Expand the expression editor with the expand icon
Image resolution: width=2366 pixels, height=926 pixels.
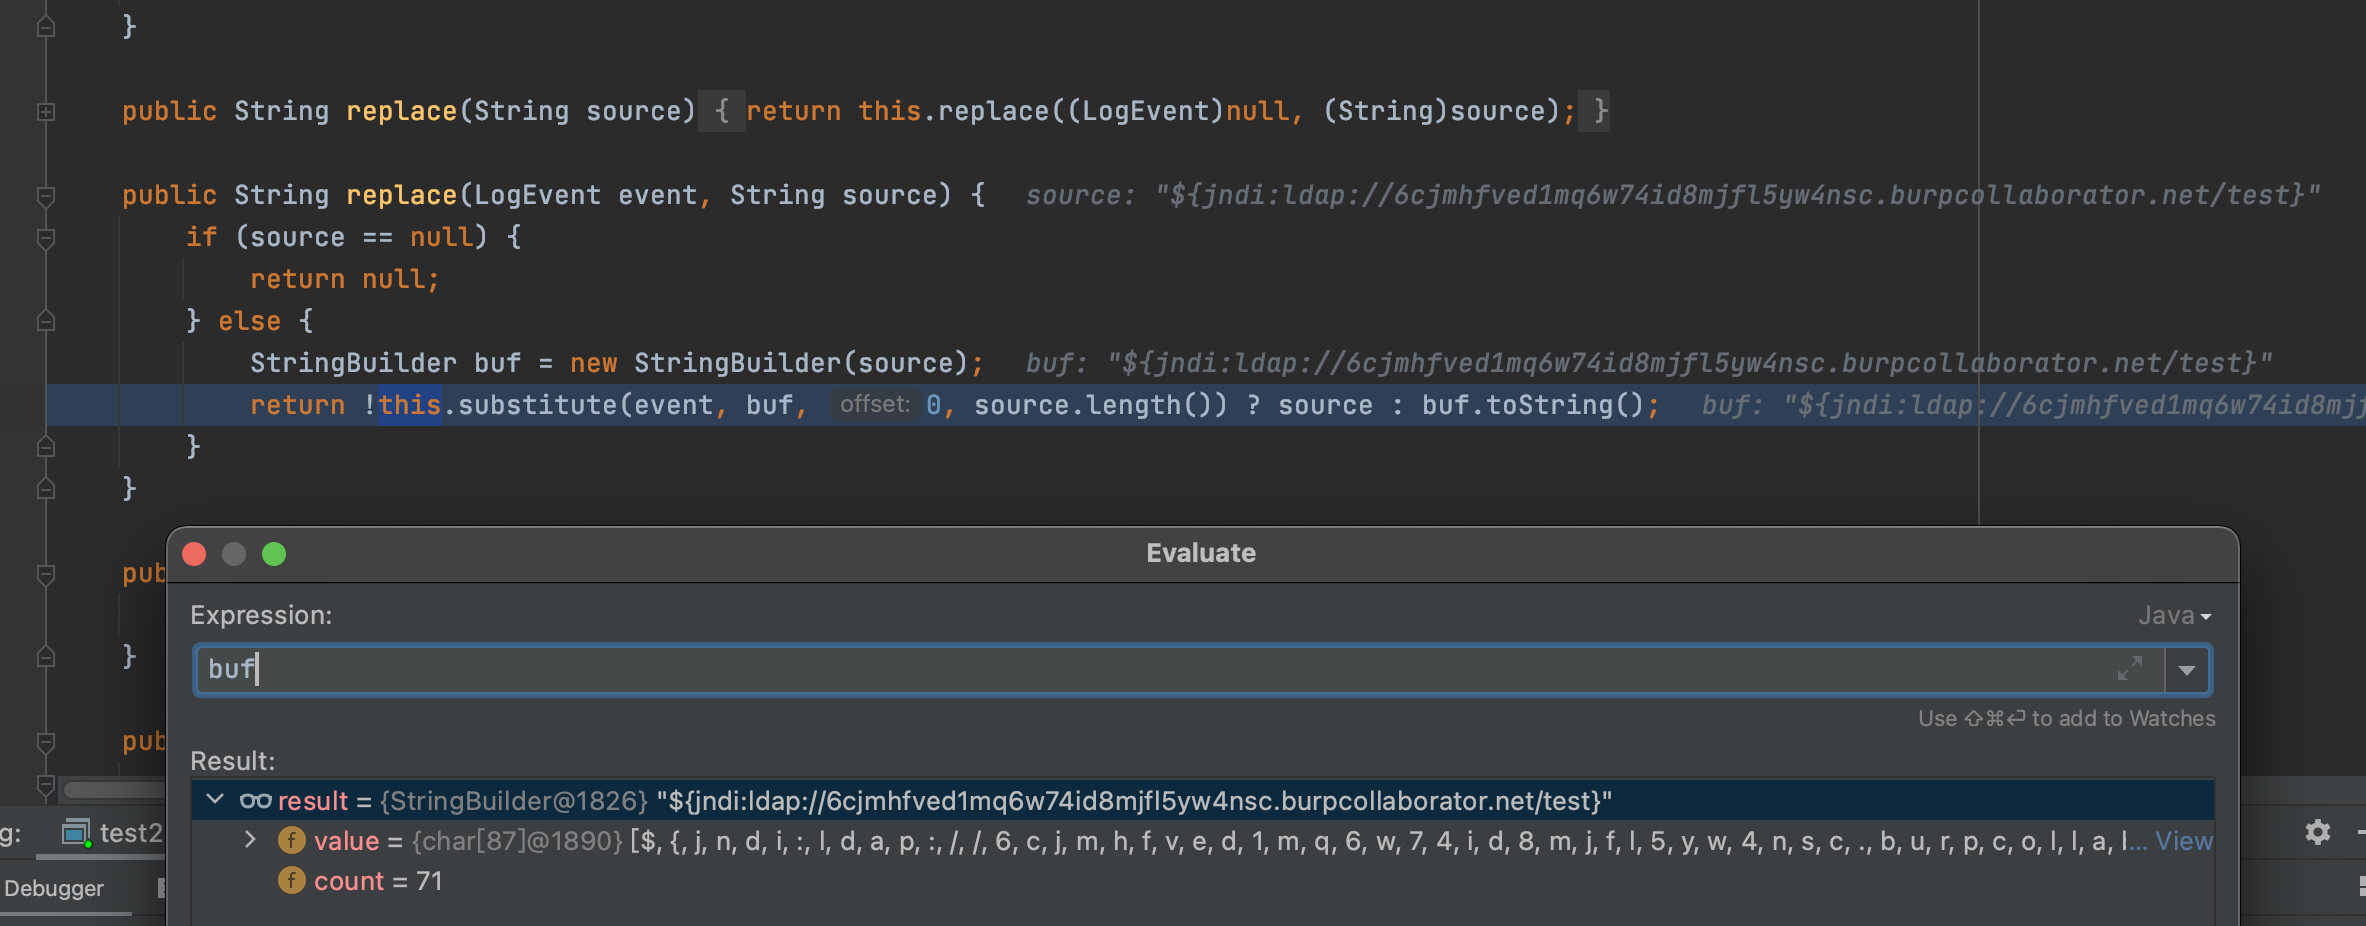tap(2130, 668)
